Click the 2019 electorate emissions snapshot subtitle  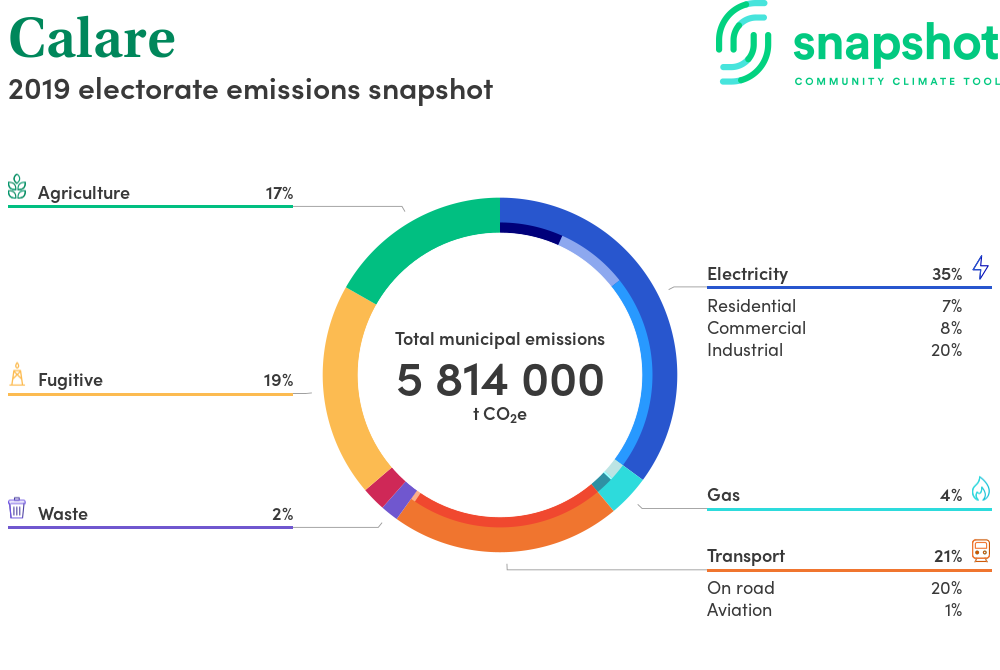pos(251,90)
